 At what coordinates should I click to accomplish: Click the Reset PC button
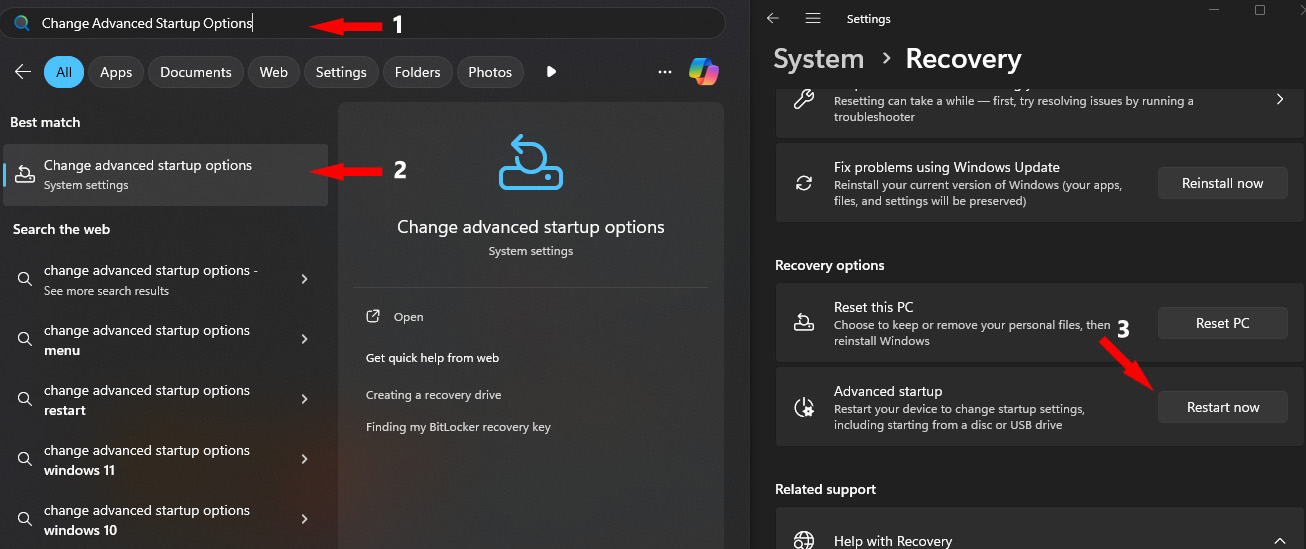coord(1222,323)
